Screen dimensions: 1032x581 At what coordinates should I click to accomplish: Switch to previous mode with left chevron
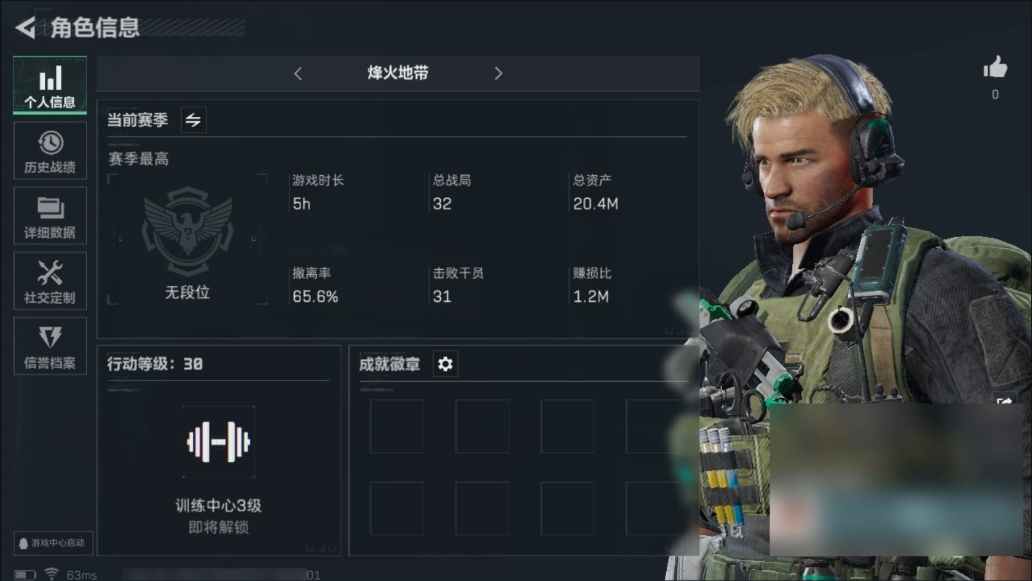point(298,74)
